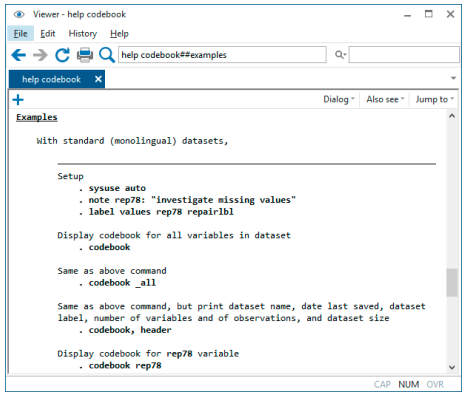Click the plain 'codebook' command link

pos(109,247)
